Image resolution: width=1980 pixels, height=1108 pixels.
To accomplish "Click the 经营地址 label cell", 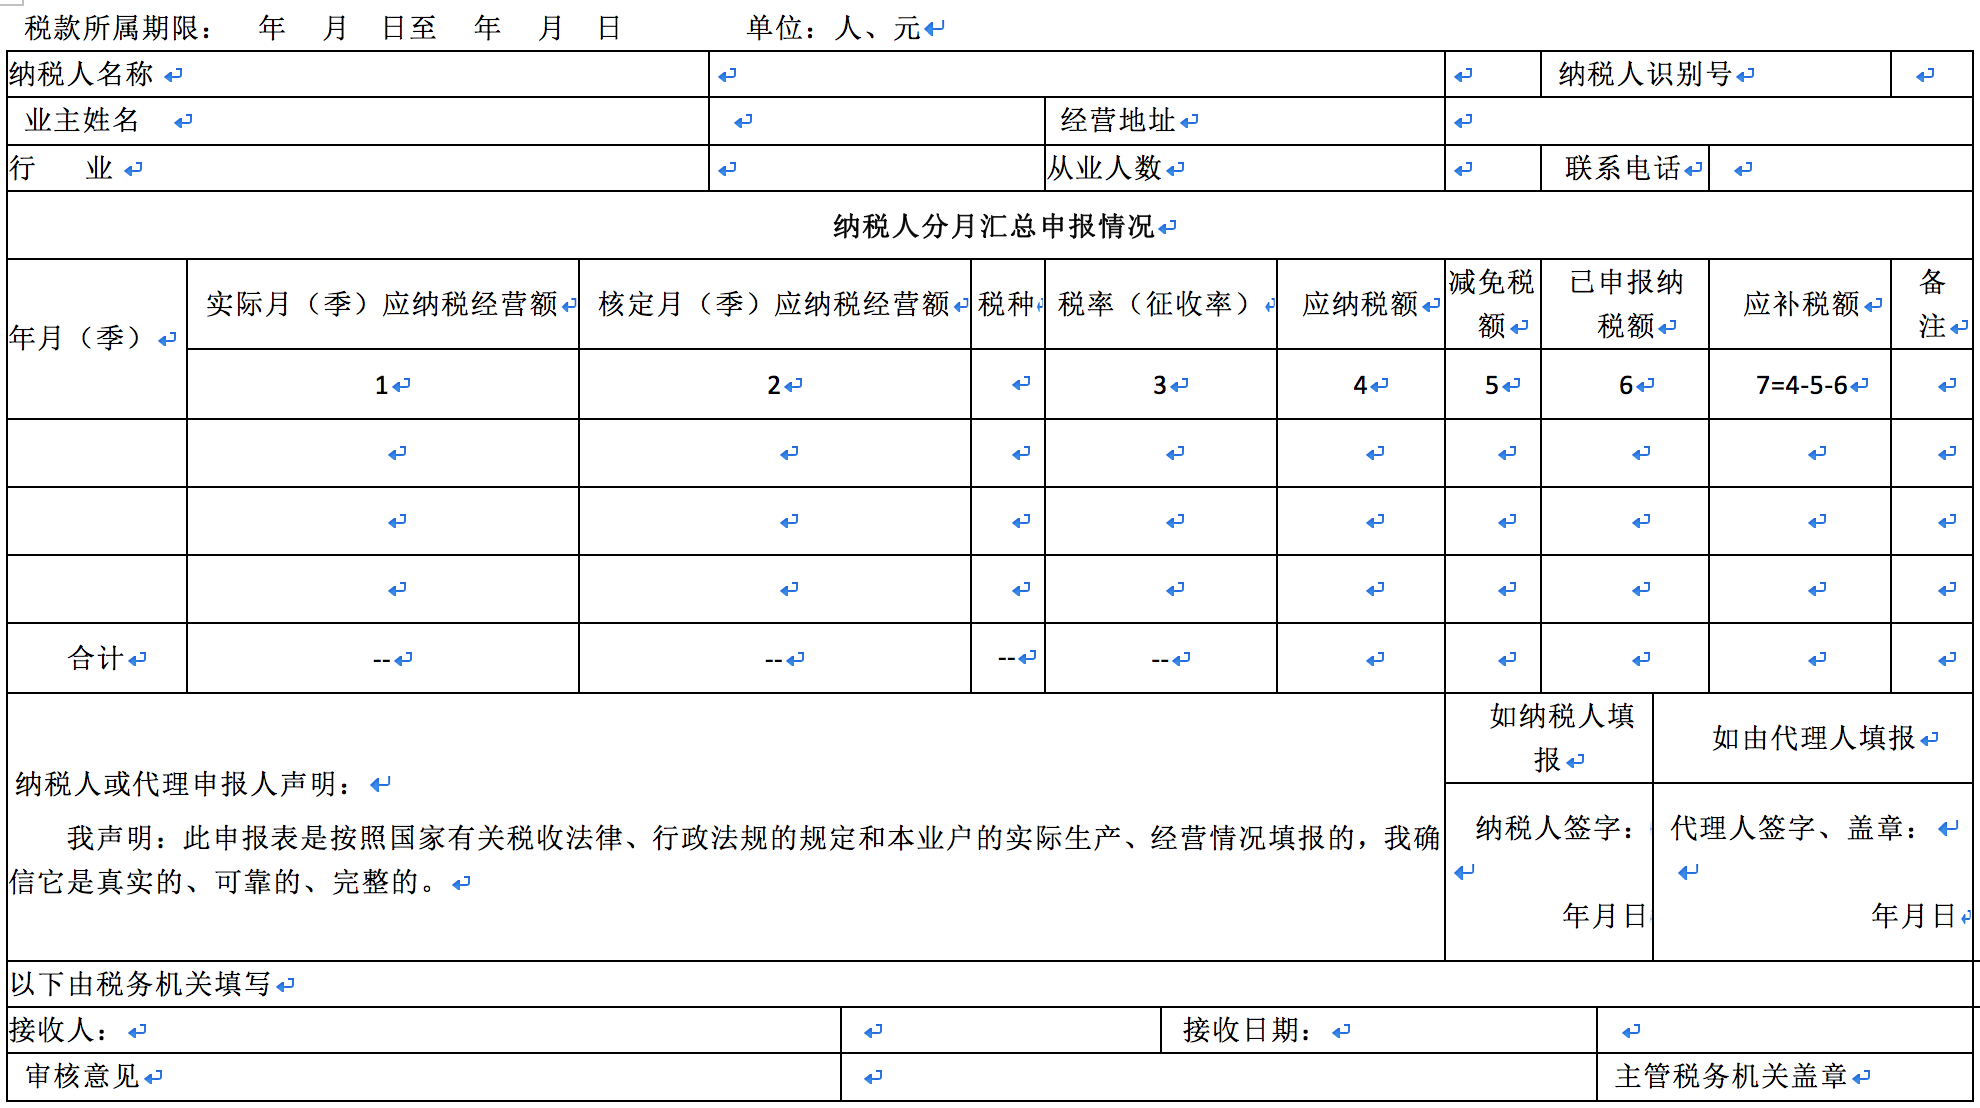I will 1245,121.
